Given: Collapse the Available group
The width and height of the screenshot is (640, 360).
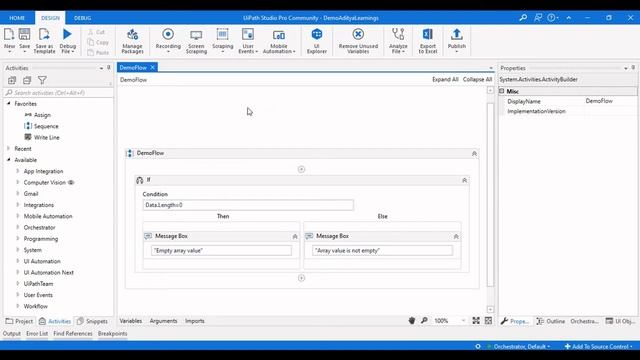Looking at the screenshot, I should [x=9, y=160].
